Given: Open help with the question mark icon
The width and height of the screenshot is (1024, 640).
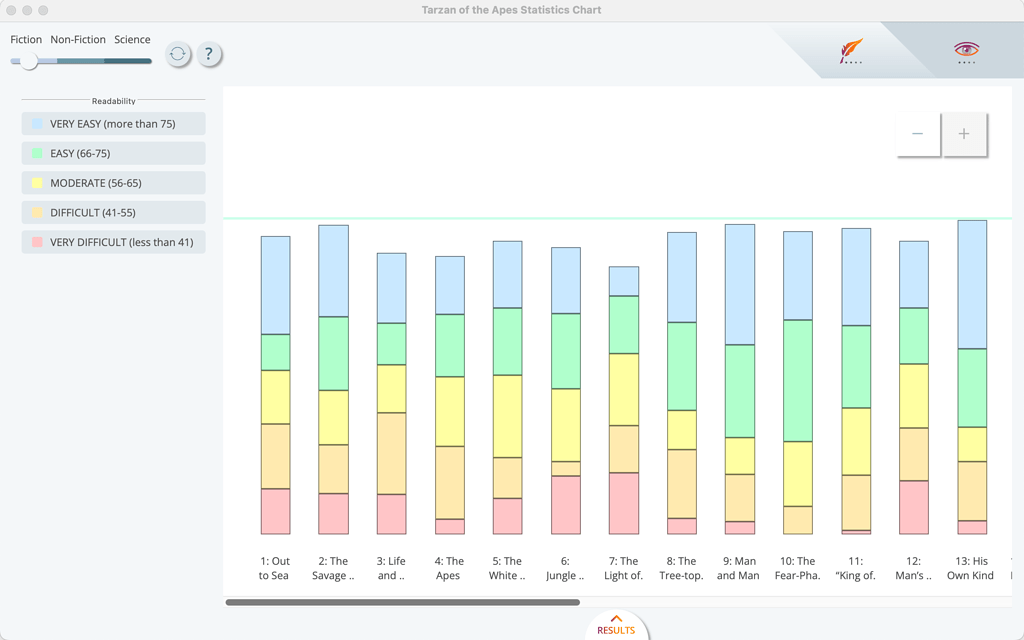Looking at the screenshot, I should [209, 54].
